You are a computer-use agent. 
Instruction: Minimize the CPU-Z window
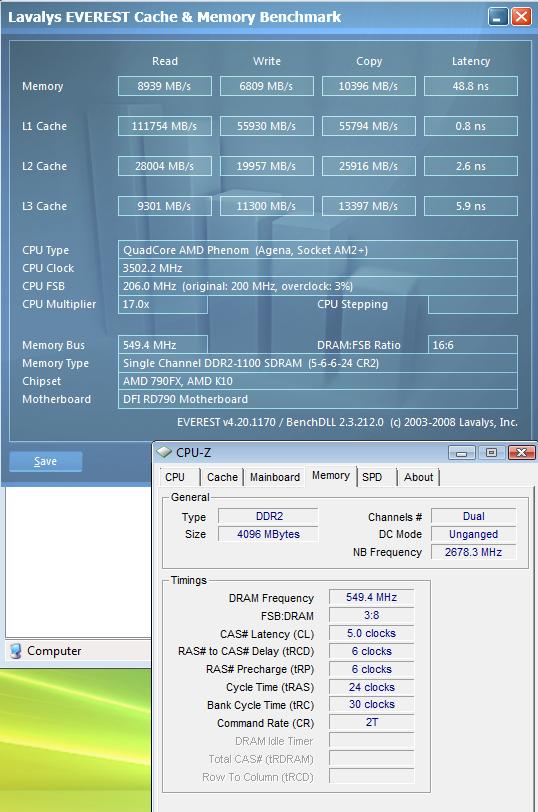(x=462, y=453)
